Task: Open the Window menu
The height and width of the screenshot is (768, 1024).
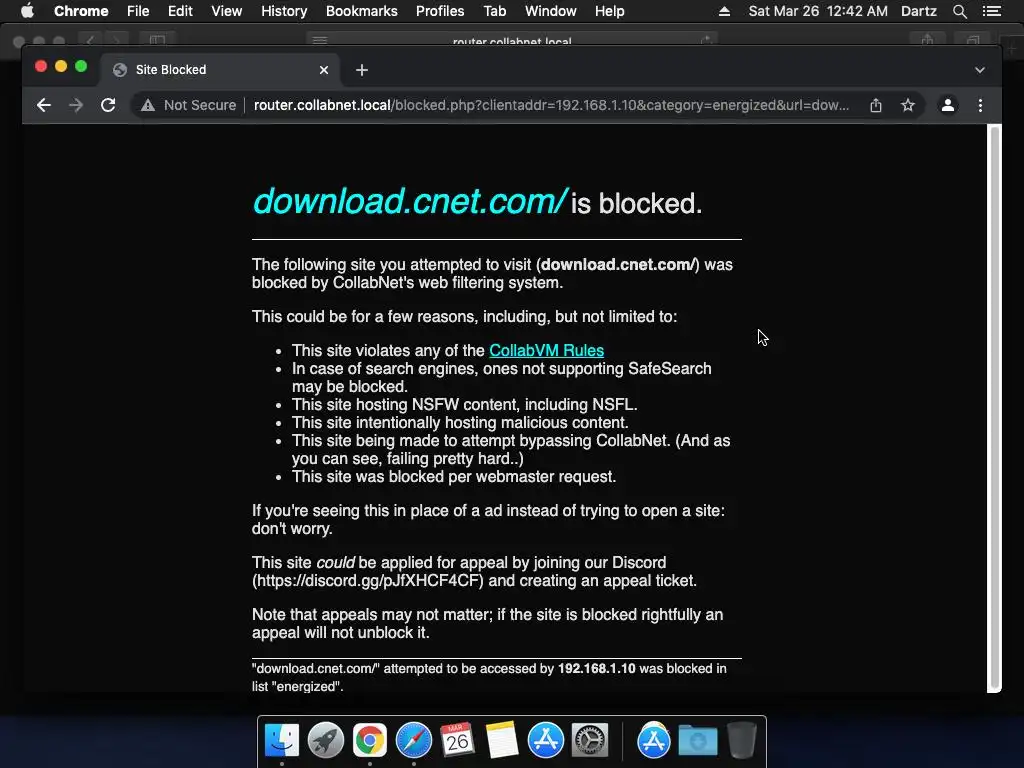Action: tap(551, 11)
